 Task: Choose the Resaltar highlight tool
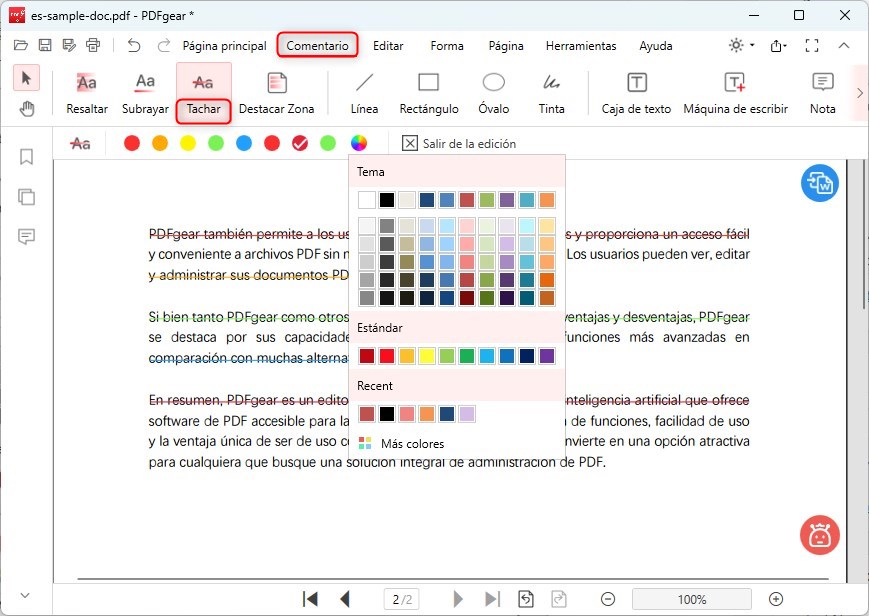tap(87, 93)
